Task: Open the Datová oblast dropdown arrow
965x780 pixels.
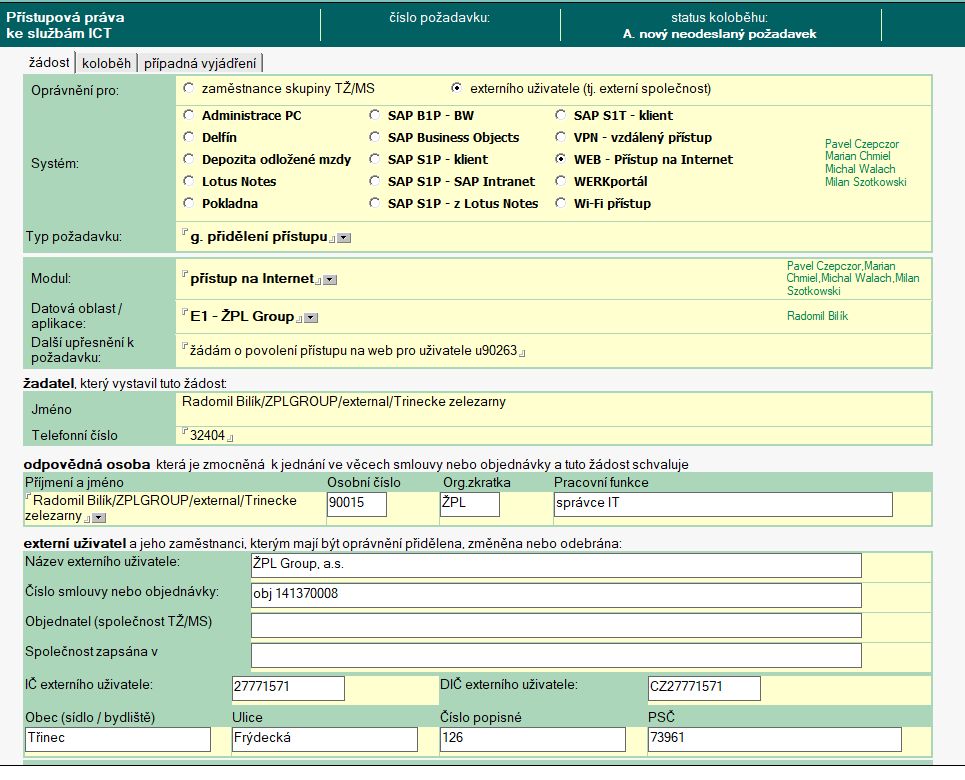Action: pyautogui.click(x=311, y=318)
